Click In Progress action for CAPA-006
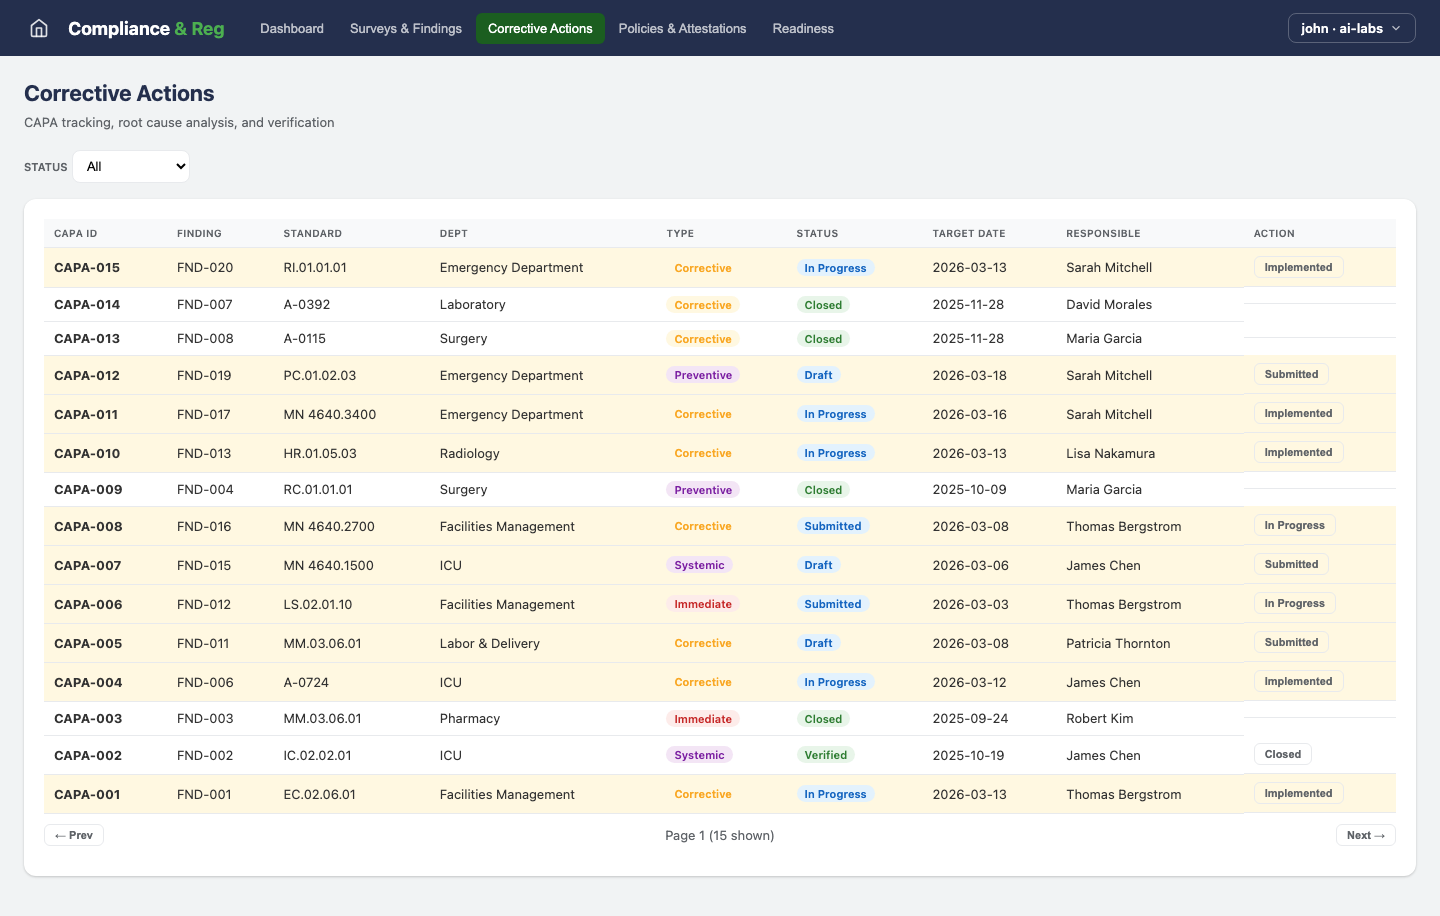 point(1294,602)
